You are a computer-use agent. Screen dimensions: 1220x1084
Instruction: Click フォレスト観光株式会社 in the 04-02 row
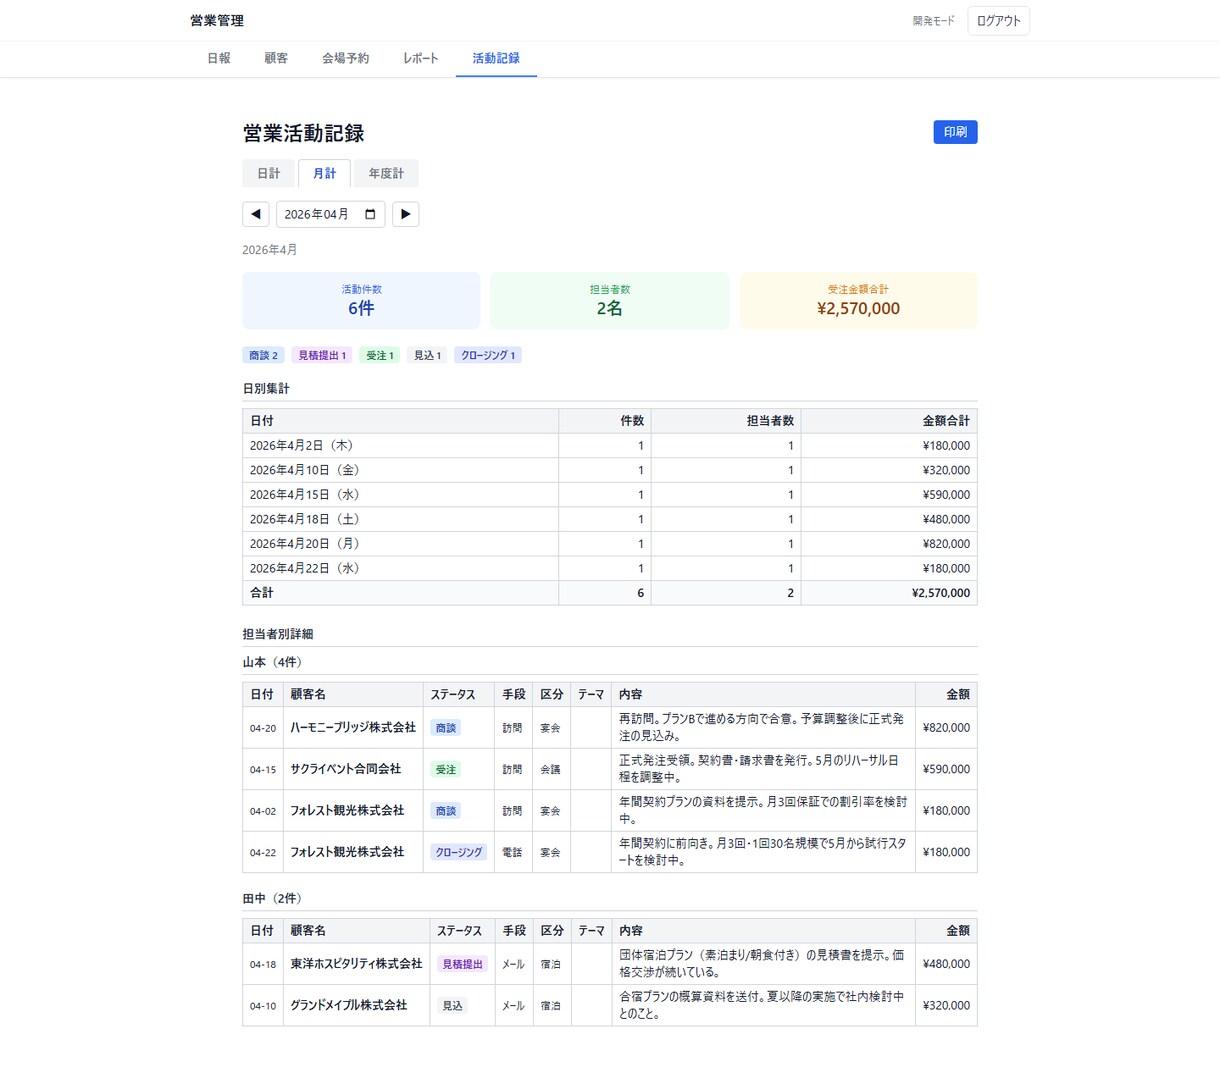click(347, 811)
